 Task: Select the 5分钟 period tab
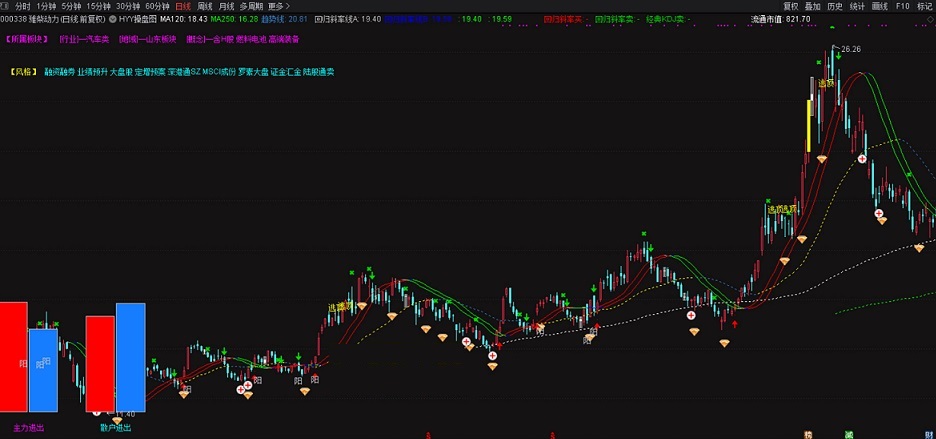(72, 7)
